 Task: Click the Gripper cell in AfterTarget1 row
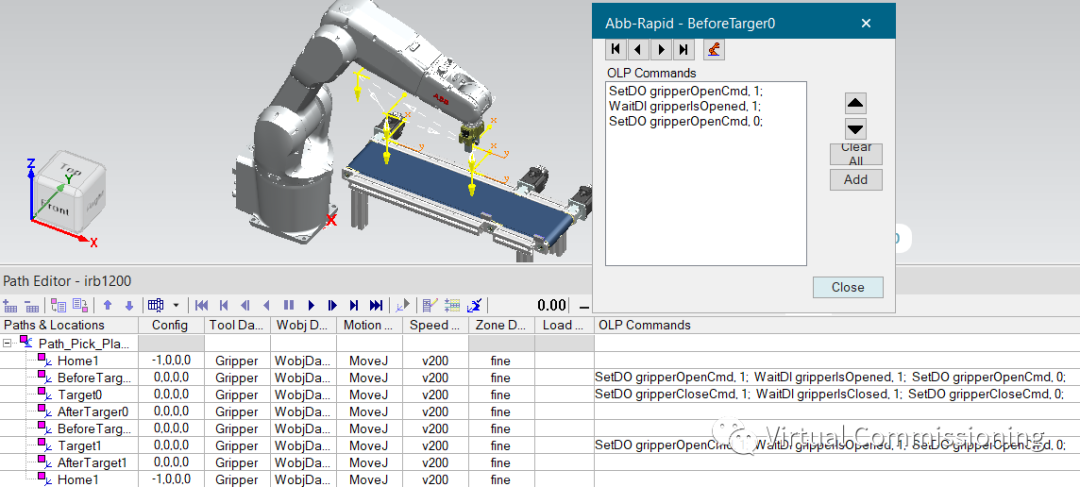pyautogui.click(x=237, y=462)
